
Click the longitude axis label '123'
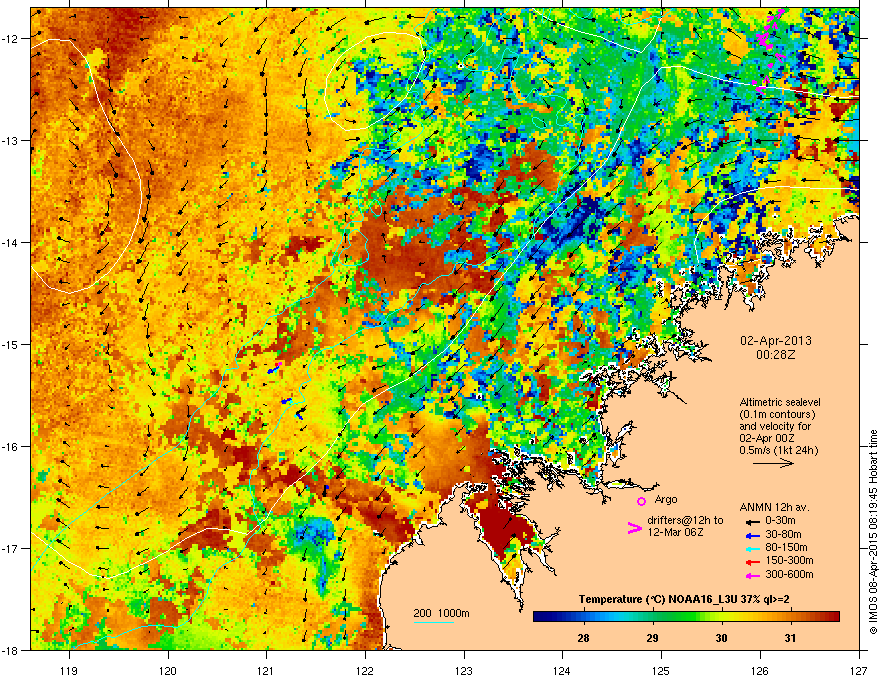[464, 671]
